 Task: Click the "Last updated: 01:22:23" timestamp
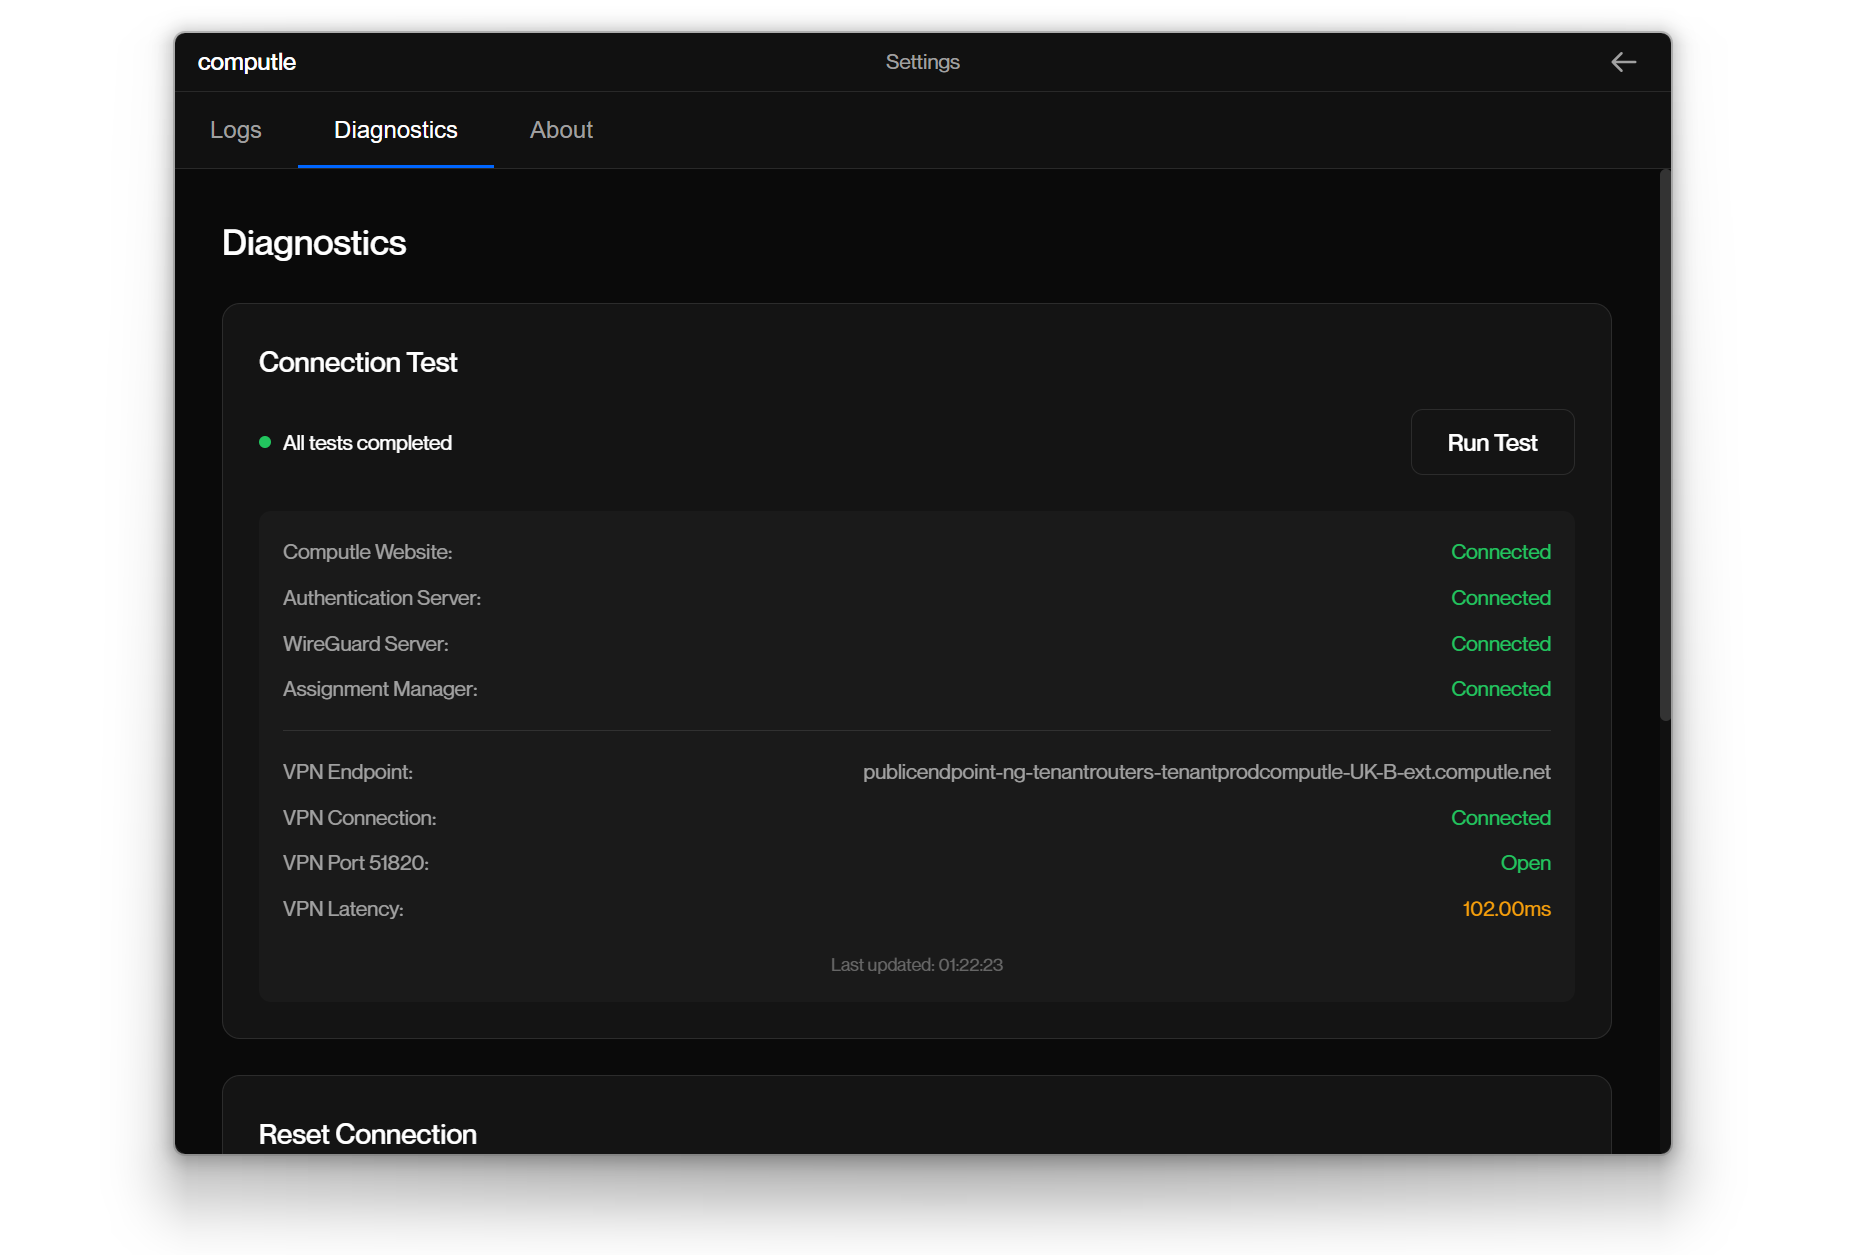point(916,965)
